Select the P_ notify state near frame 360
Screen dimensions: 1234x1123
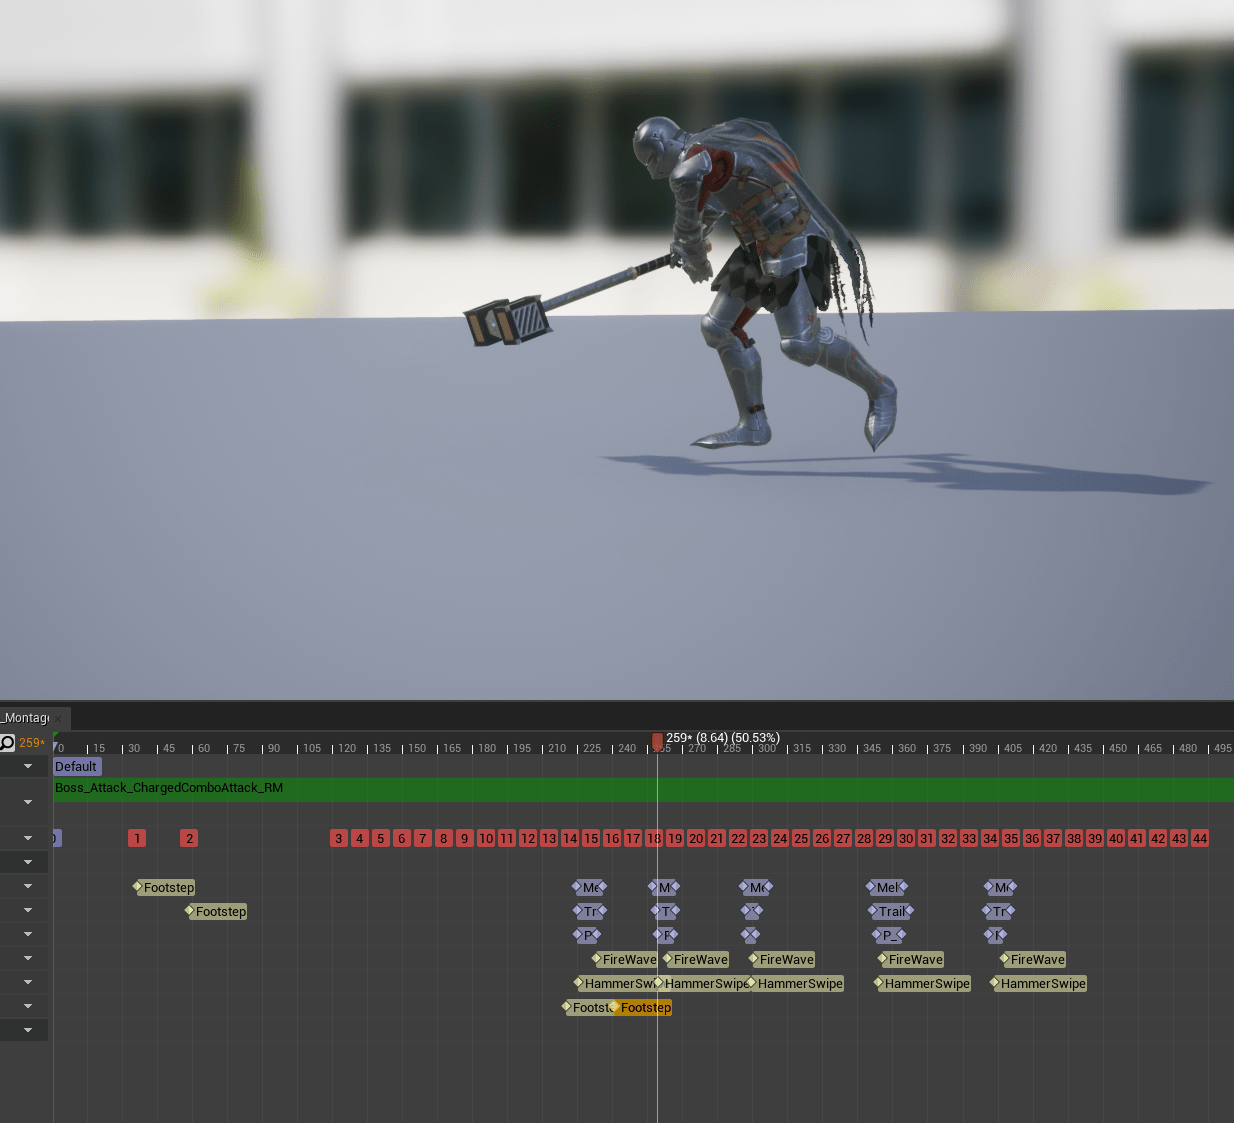click(x=888, y=935)
